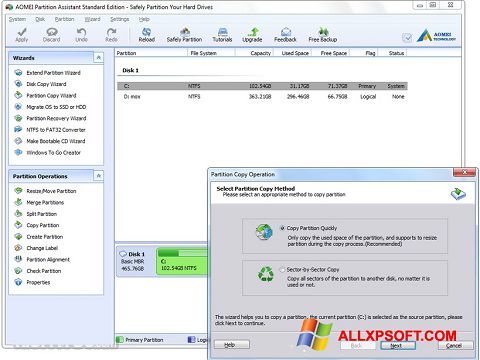Click the Free Backup toolbar icon
The width and height of the screenshot is (480, 360).
(323, 35)
